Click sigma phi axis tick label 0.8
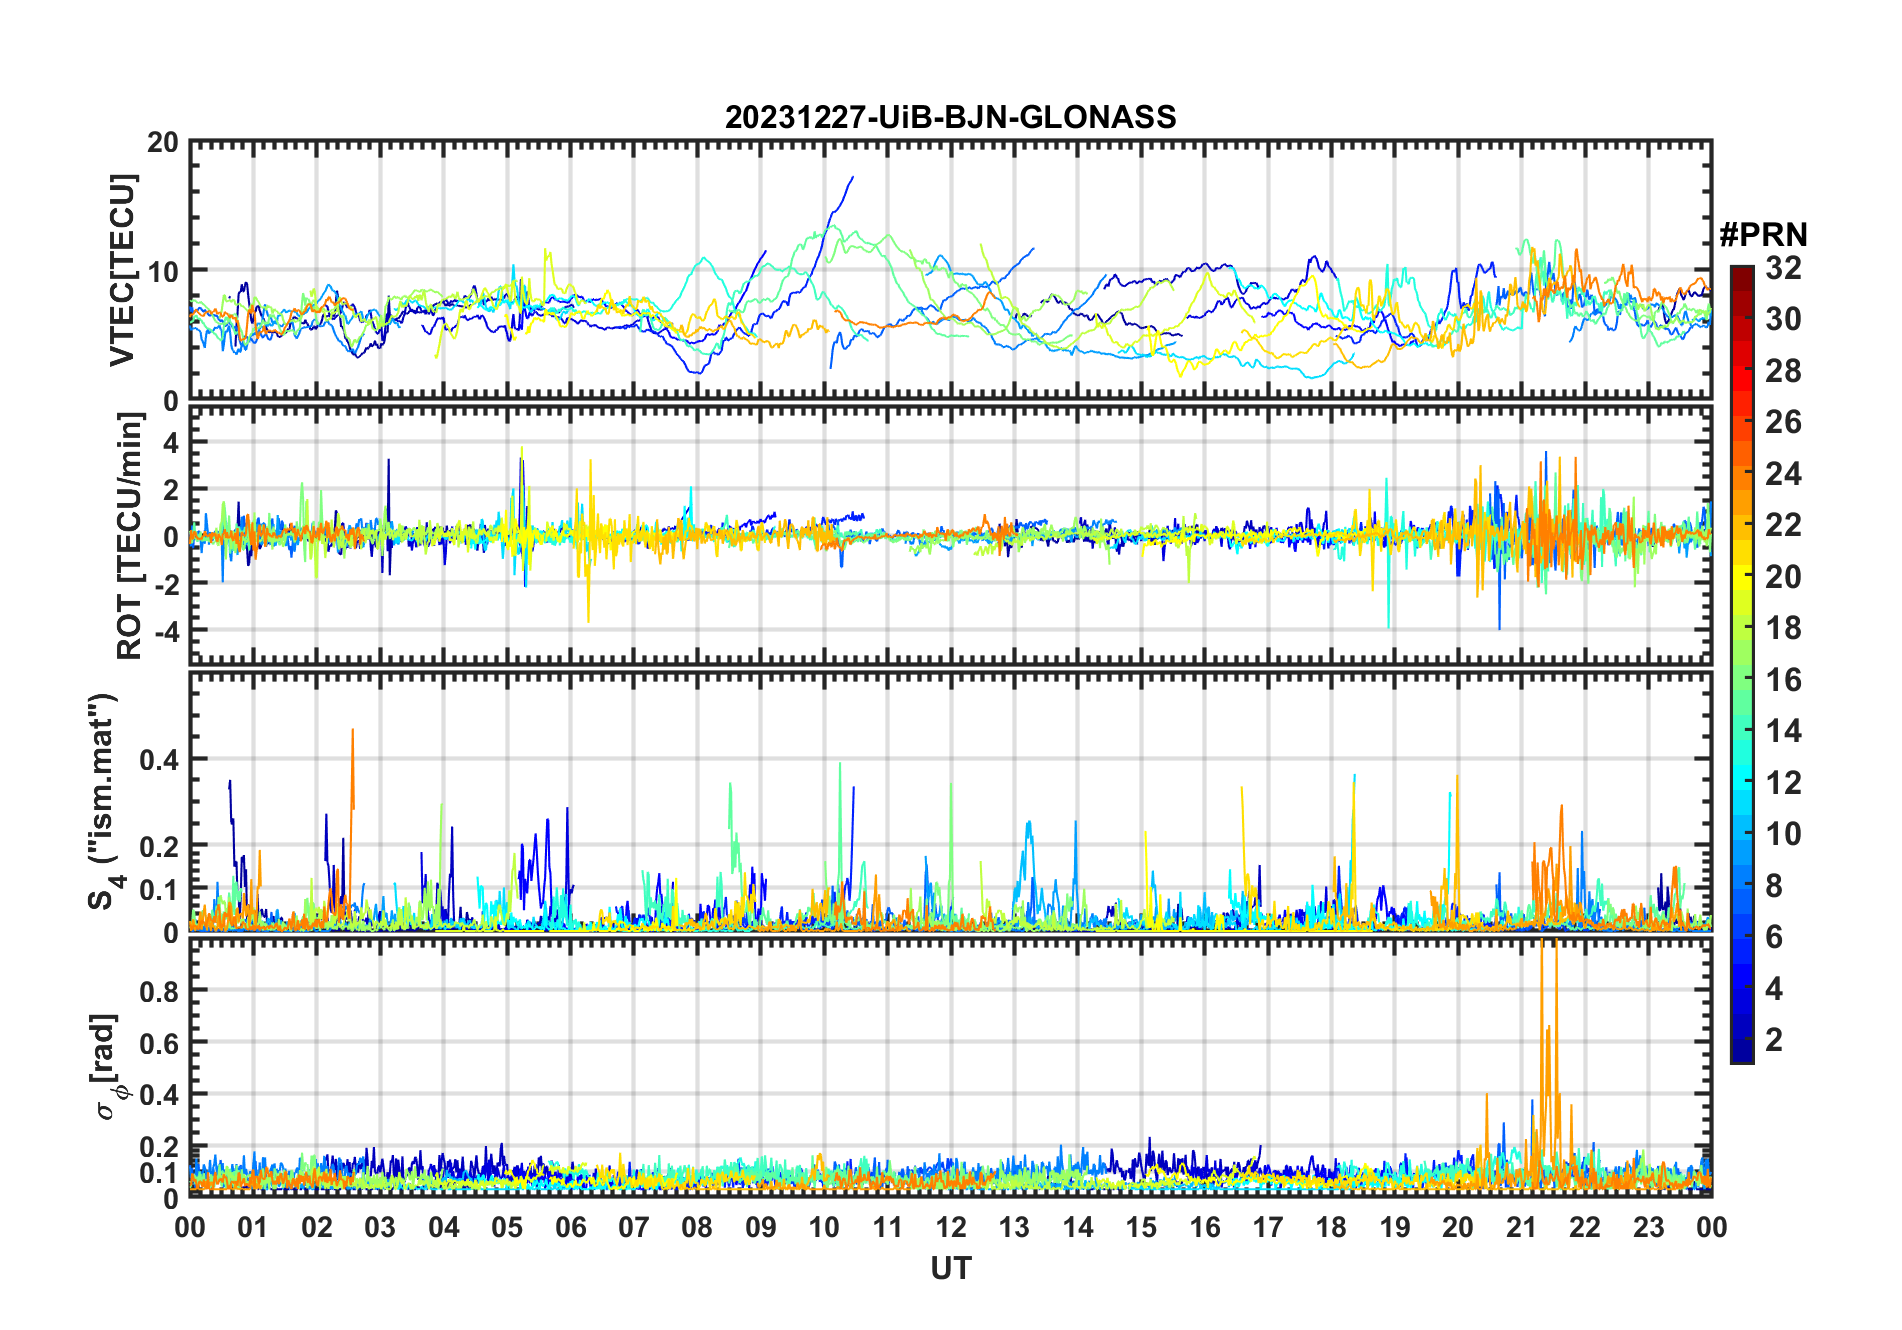Image resolution: width=1902 pixels, height=1330 pixels. [160, 991]
